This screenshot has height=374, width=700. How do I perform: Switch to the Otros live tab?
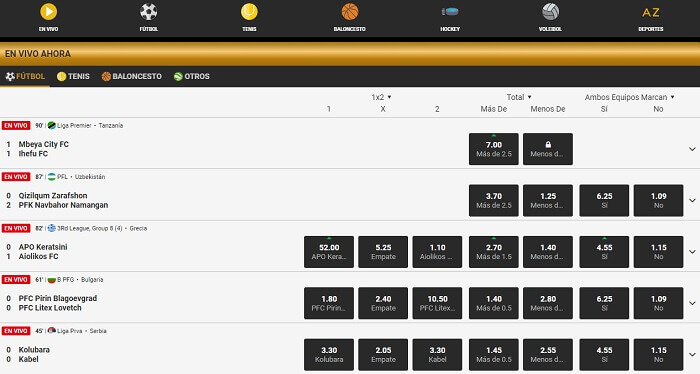(192, 76)
